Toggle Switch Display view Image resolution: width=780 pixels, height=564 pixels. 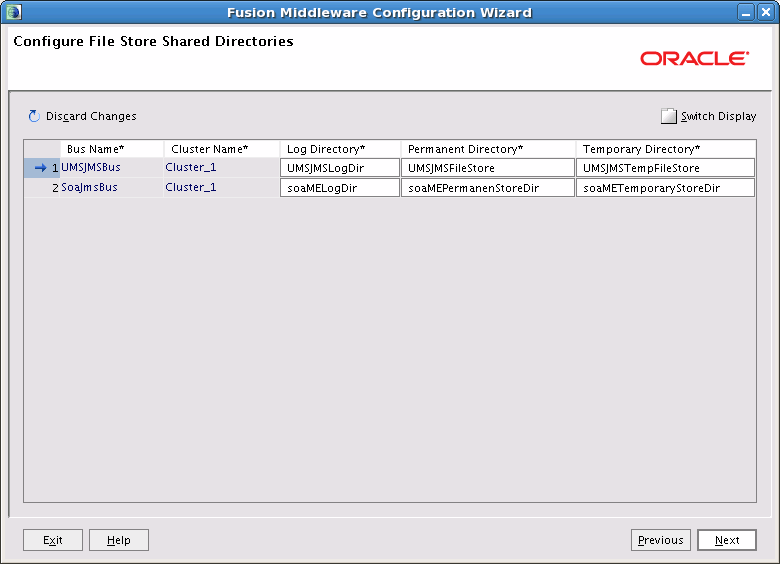(718, 116)
